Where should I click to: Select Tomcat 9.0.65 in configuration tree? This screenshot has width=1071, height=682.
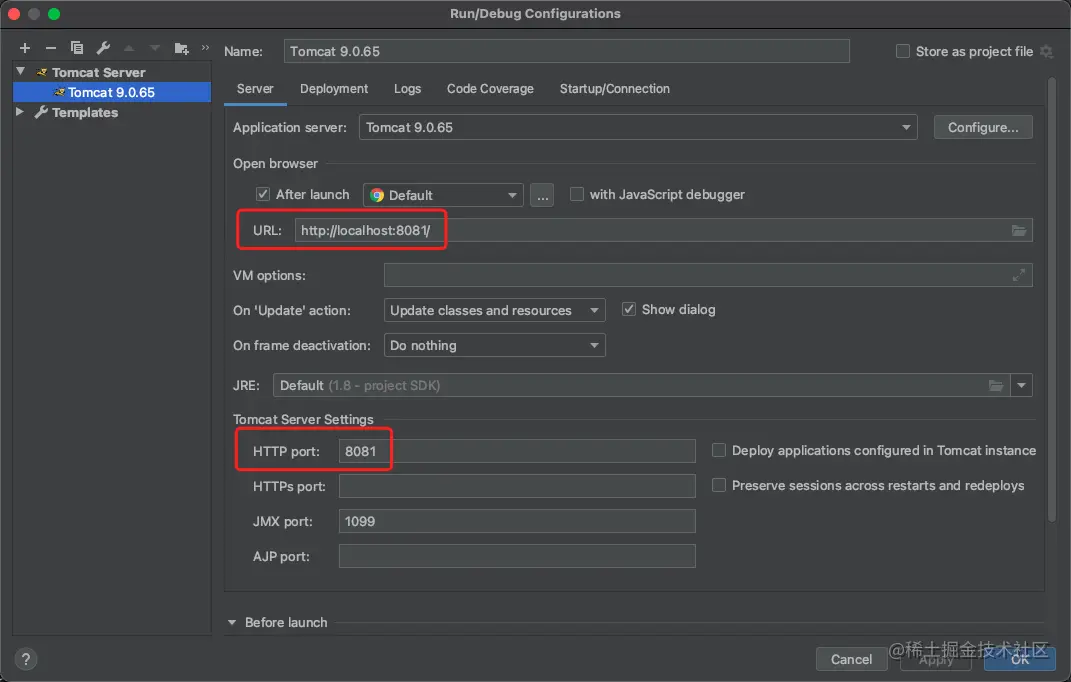(x=112, y=92)
